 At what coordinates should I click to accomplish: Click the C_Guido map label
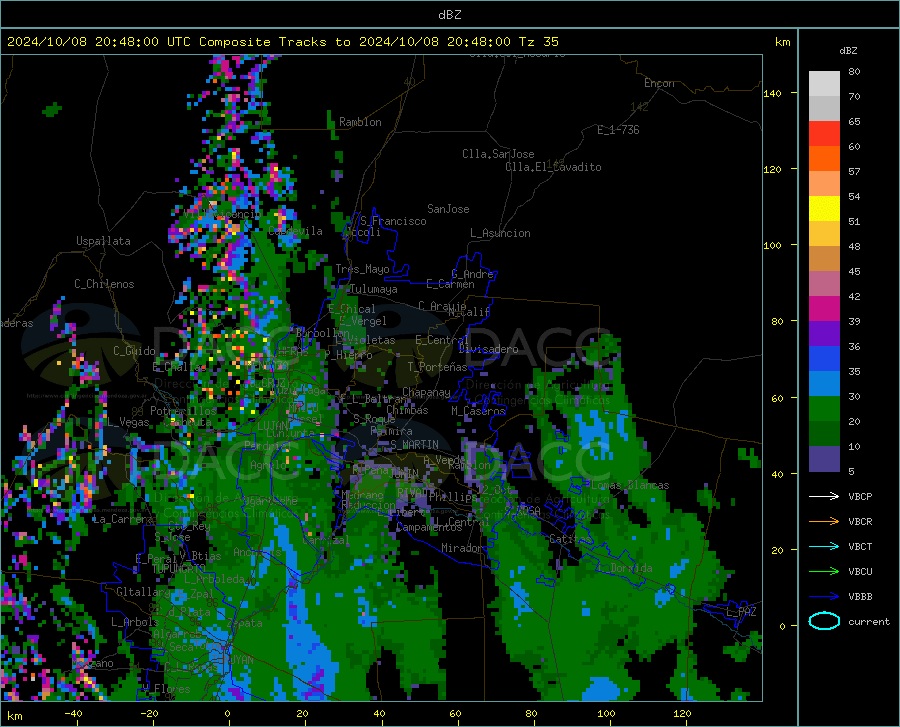point(134,351)
